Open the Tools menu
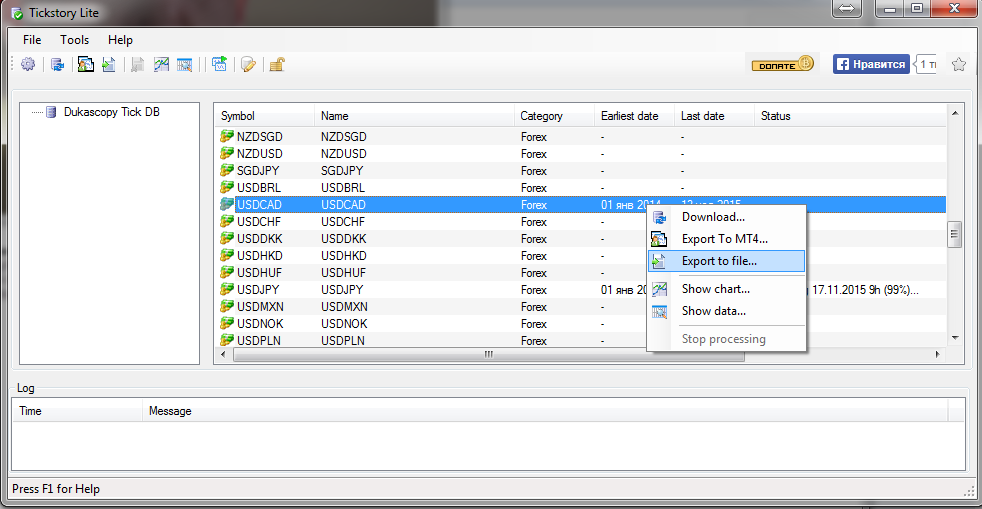The height and width of the screenshot is (509, 982). tap(75, 39)
